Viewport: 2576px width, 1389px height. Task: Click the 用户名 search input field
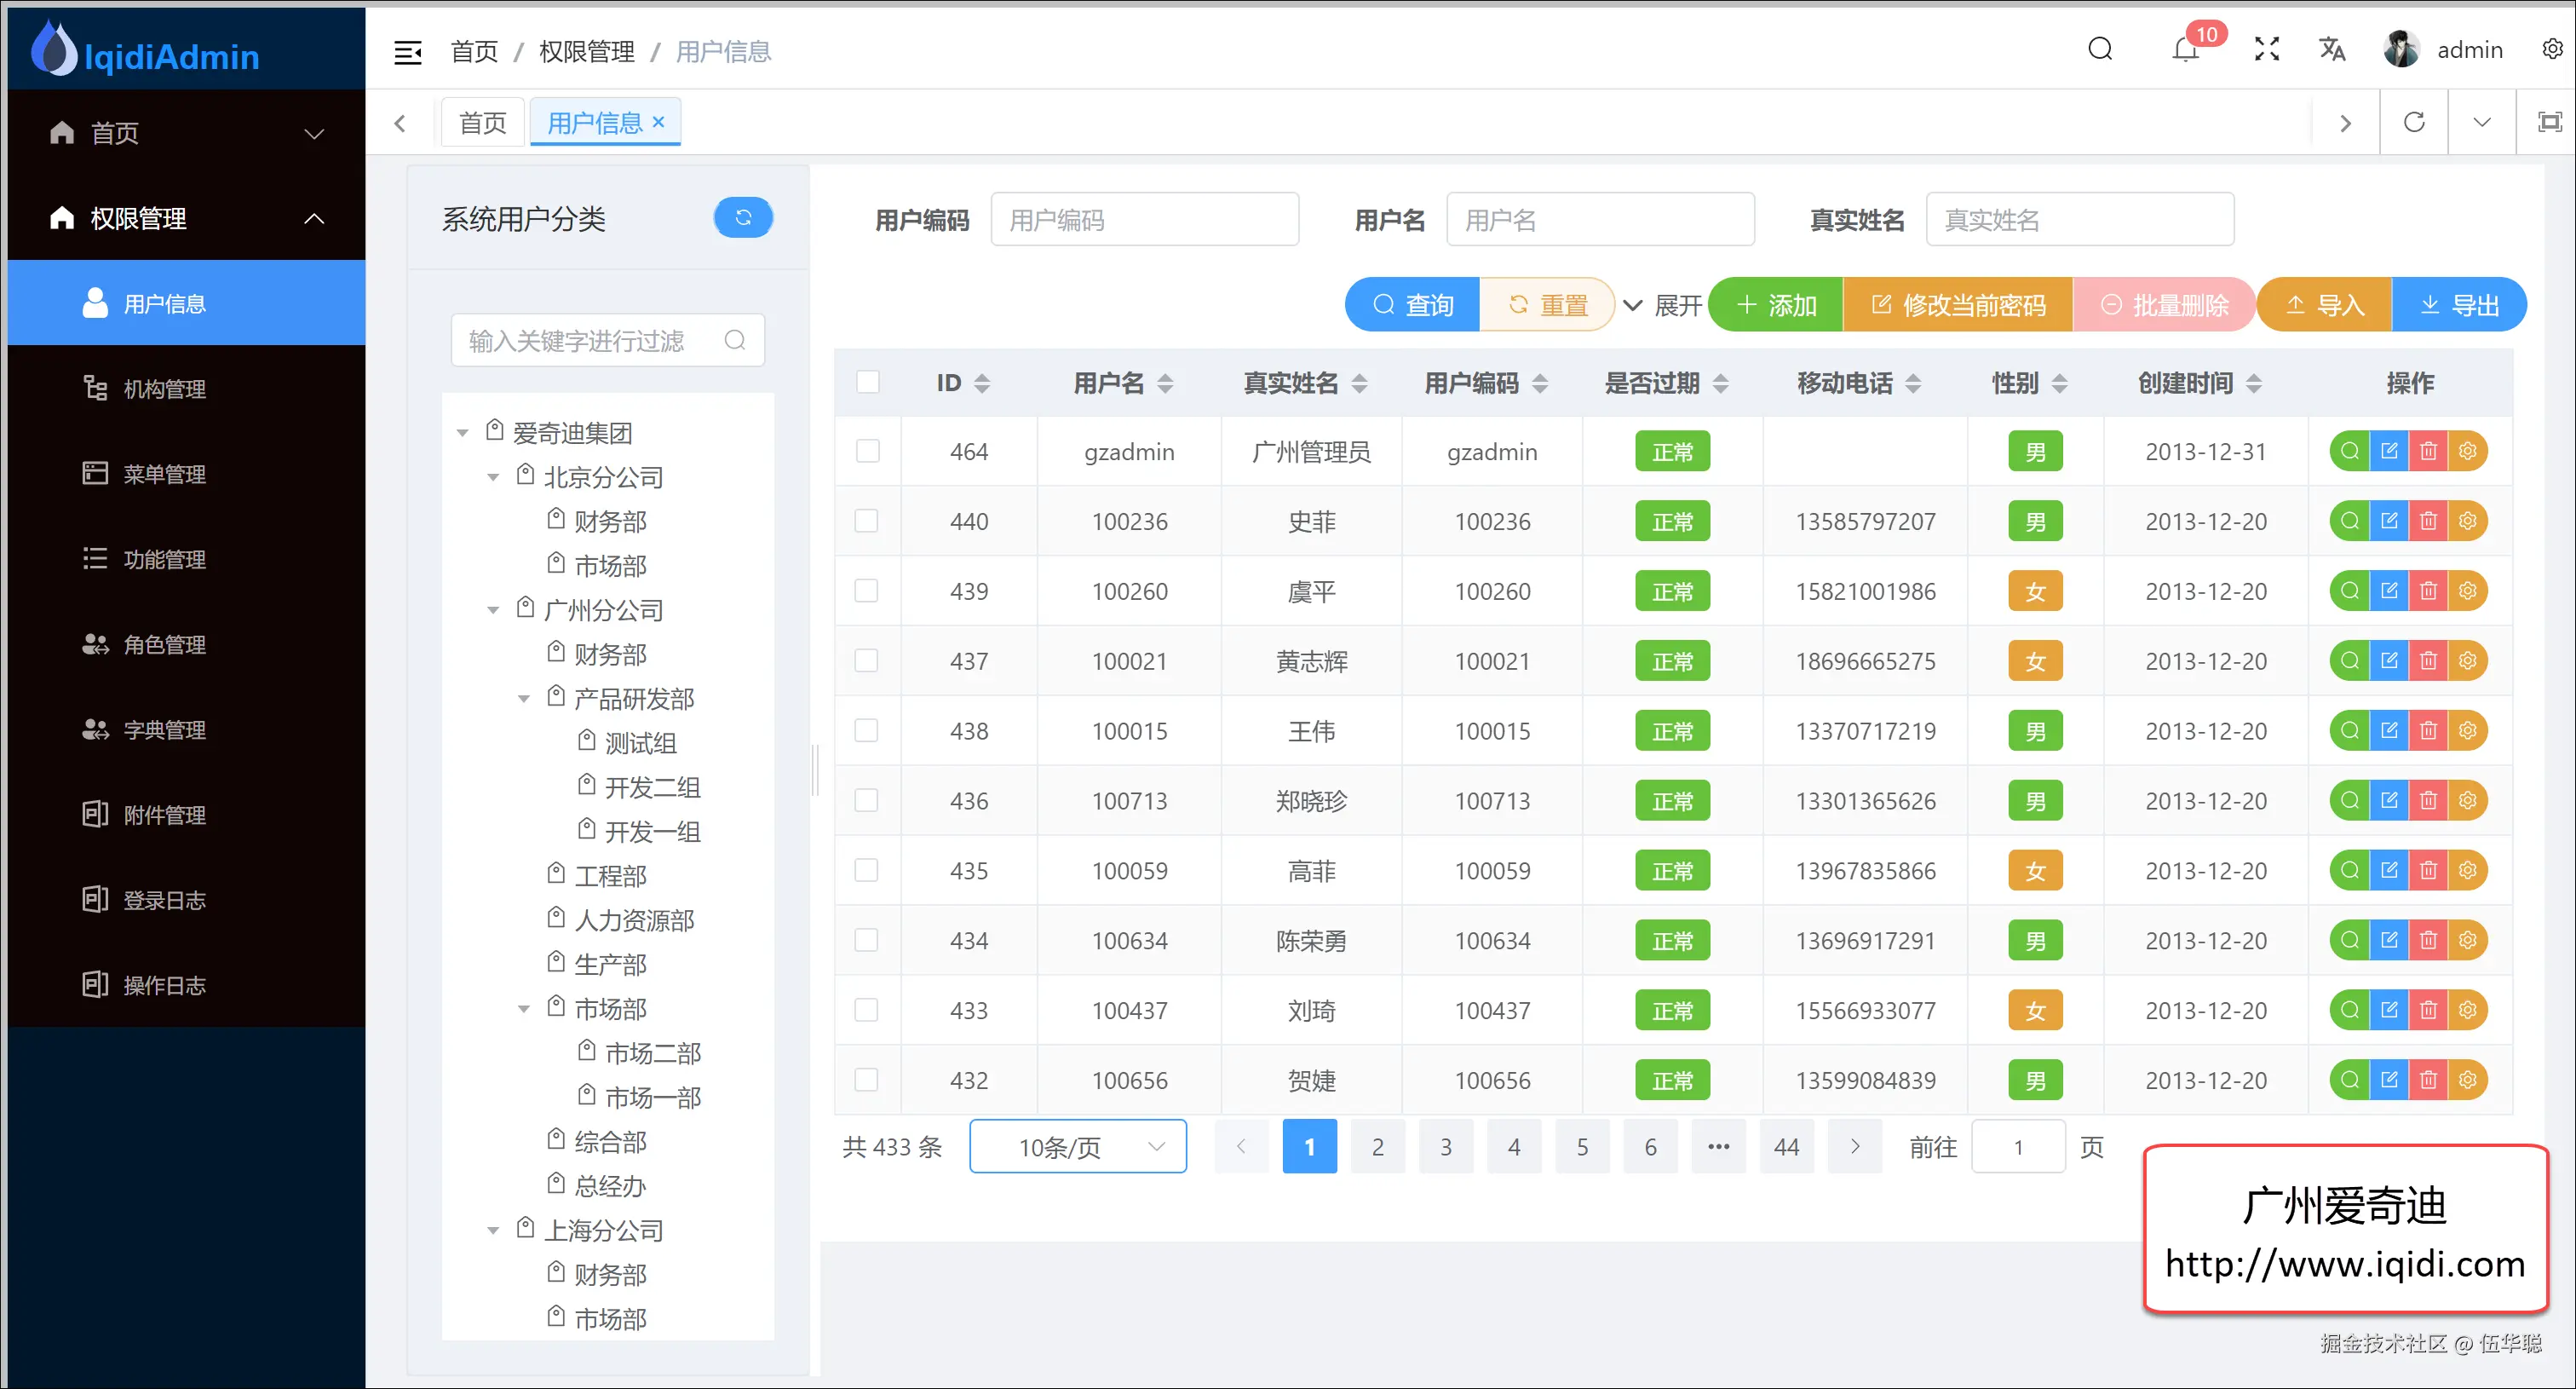pyautogui.click(x=1600, y=220)
